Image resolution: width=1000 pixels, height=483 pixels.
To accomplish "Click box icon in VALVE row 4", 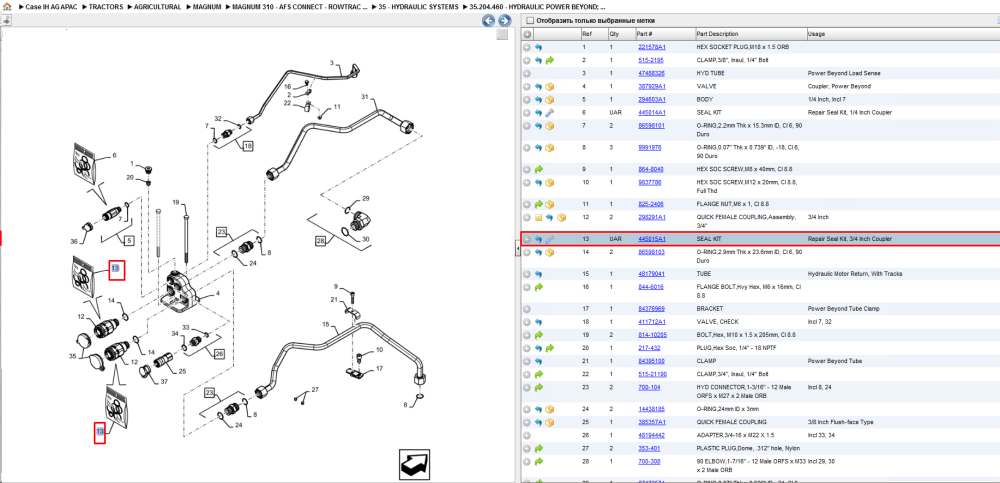I will pos(549,86).
